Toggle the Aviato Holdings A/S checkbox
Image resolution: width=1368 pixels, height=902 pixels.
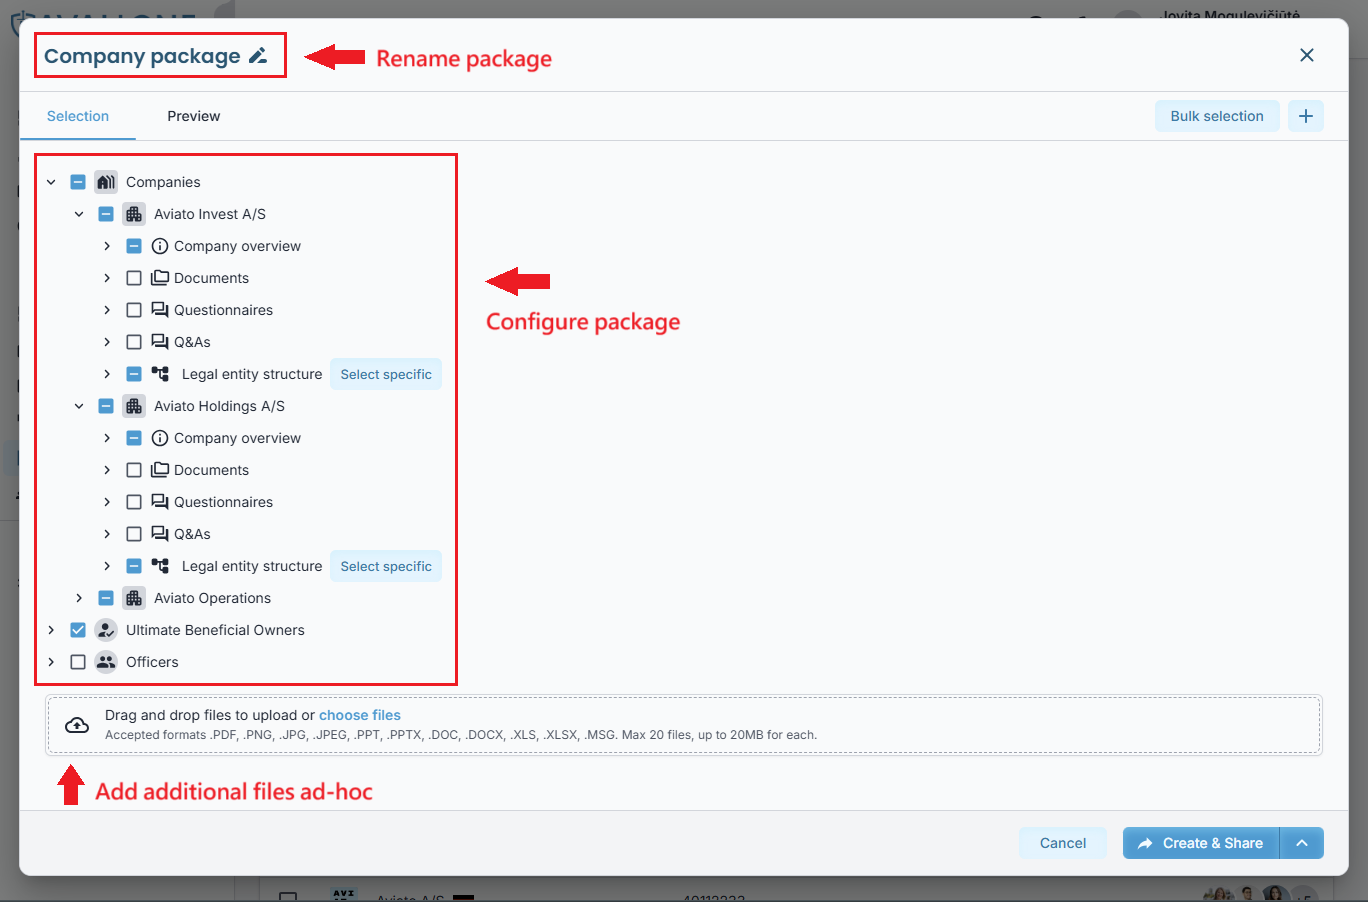(x=106, y=406)
